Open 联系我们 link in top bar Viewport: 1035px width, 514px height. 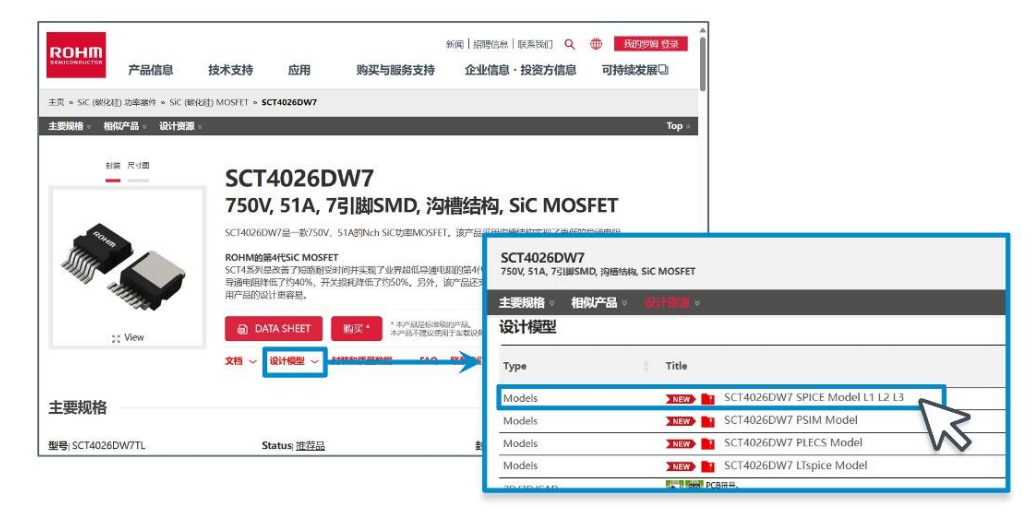pyautogui.click(x=535, y=44)
